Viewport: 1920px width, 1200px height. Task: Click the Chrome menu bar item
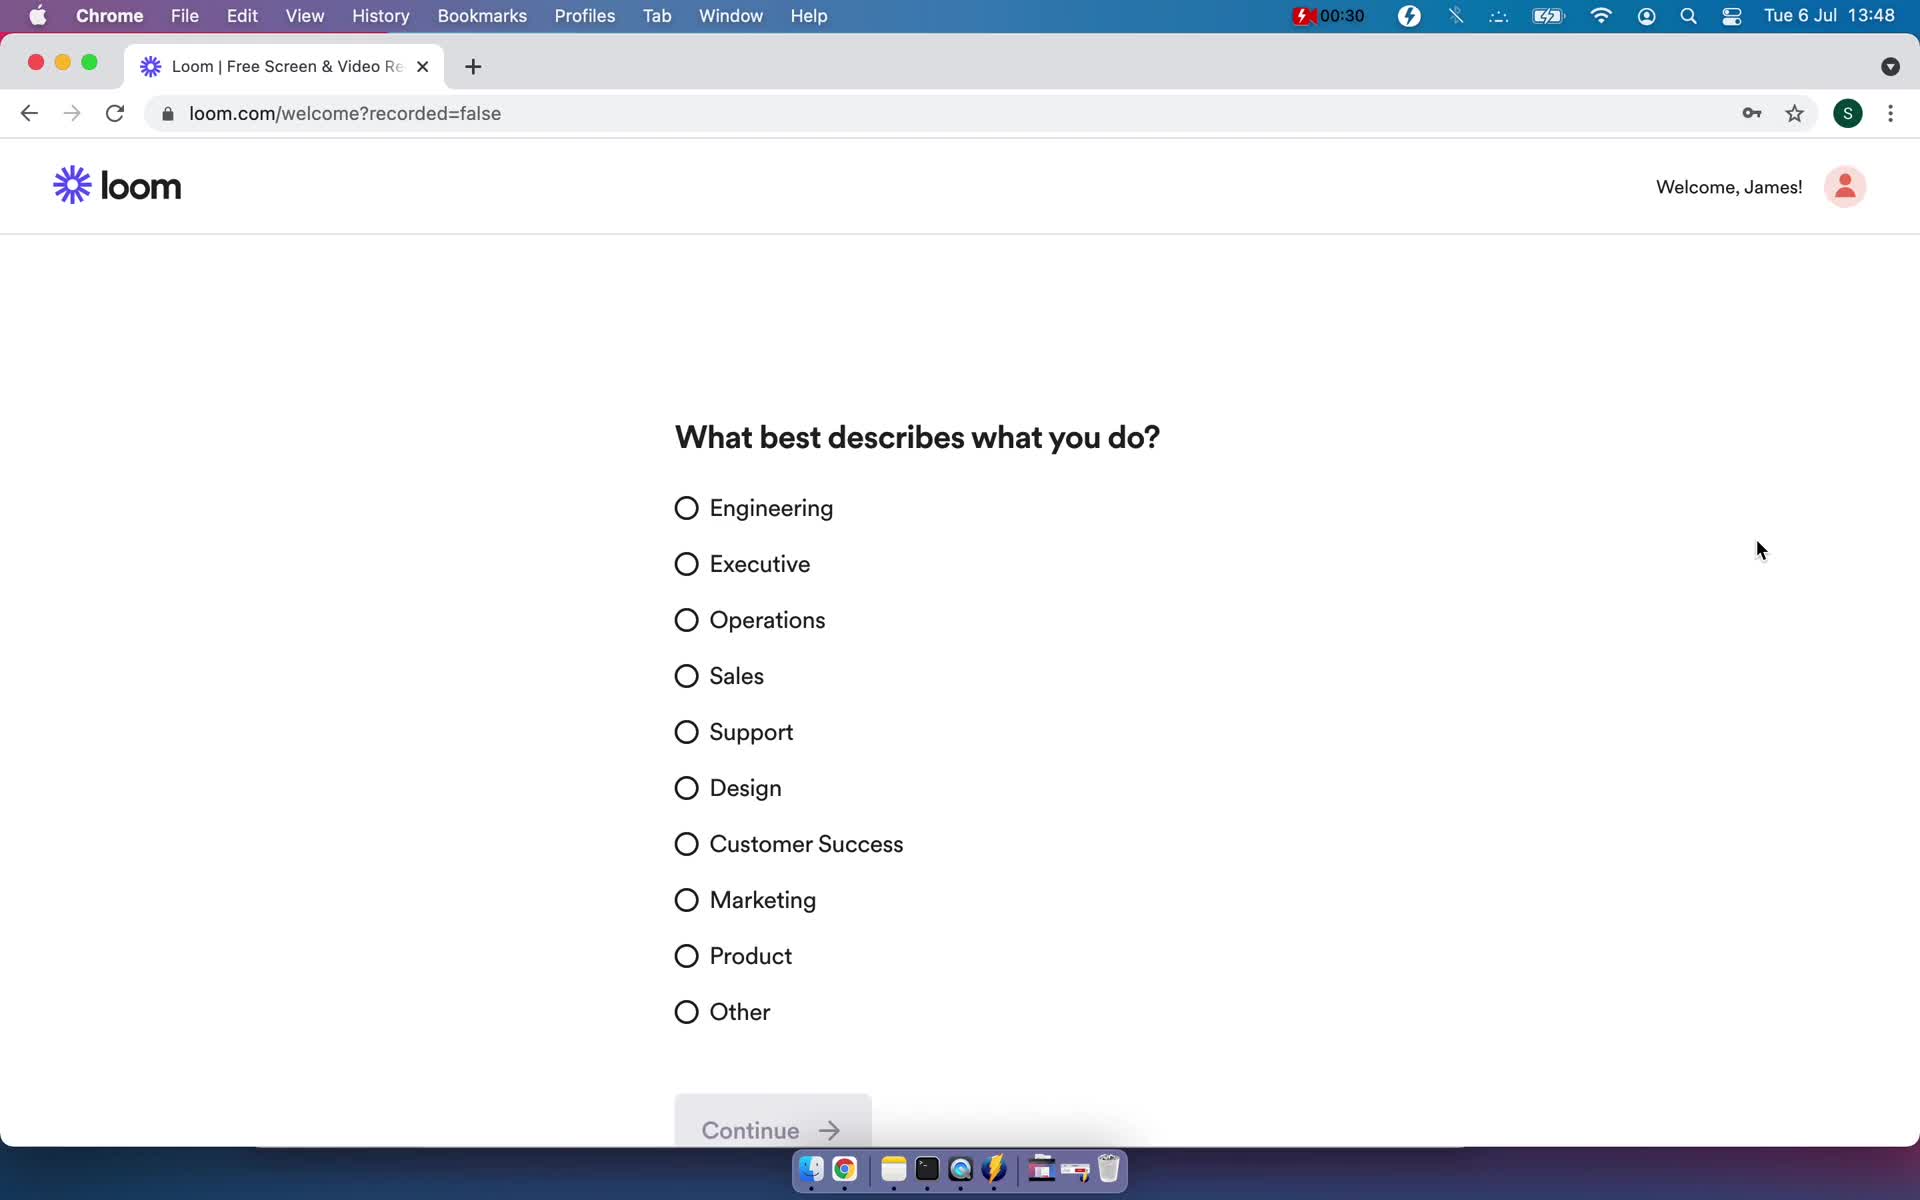coord(109,15)
